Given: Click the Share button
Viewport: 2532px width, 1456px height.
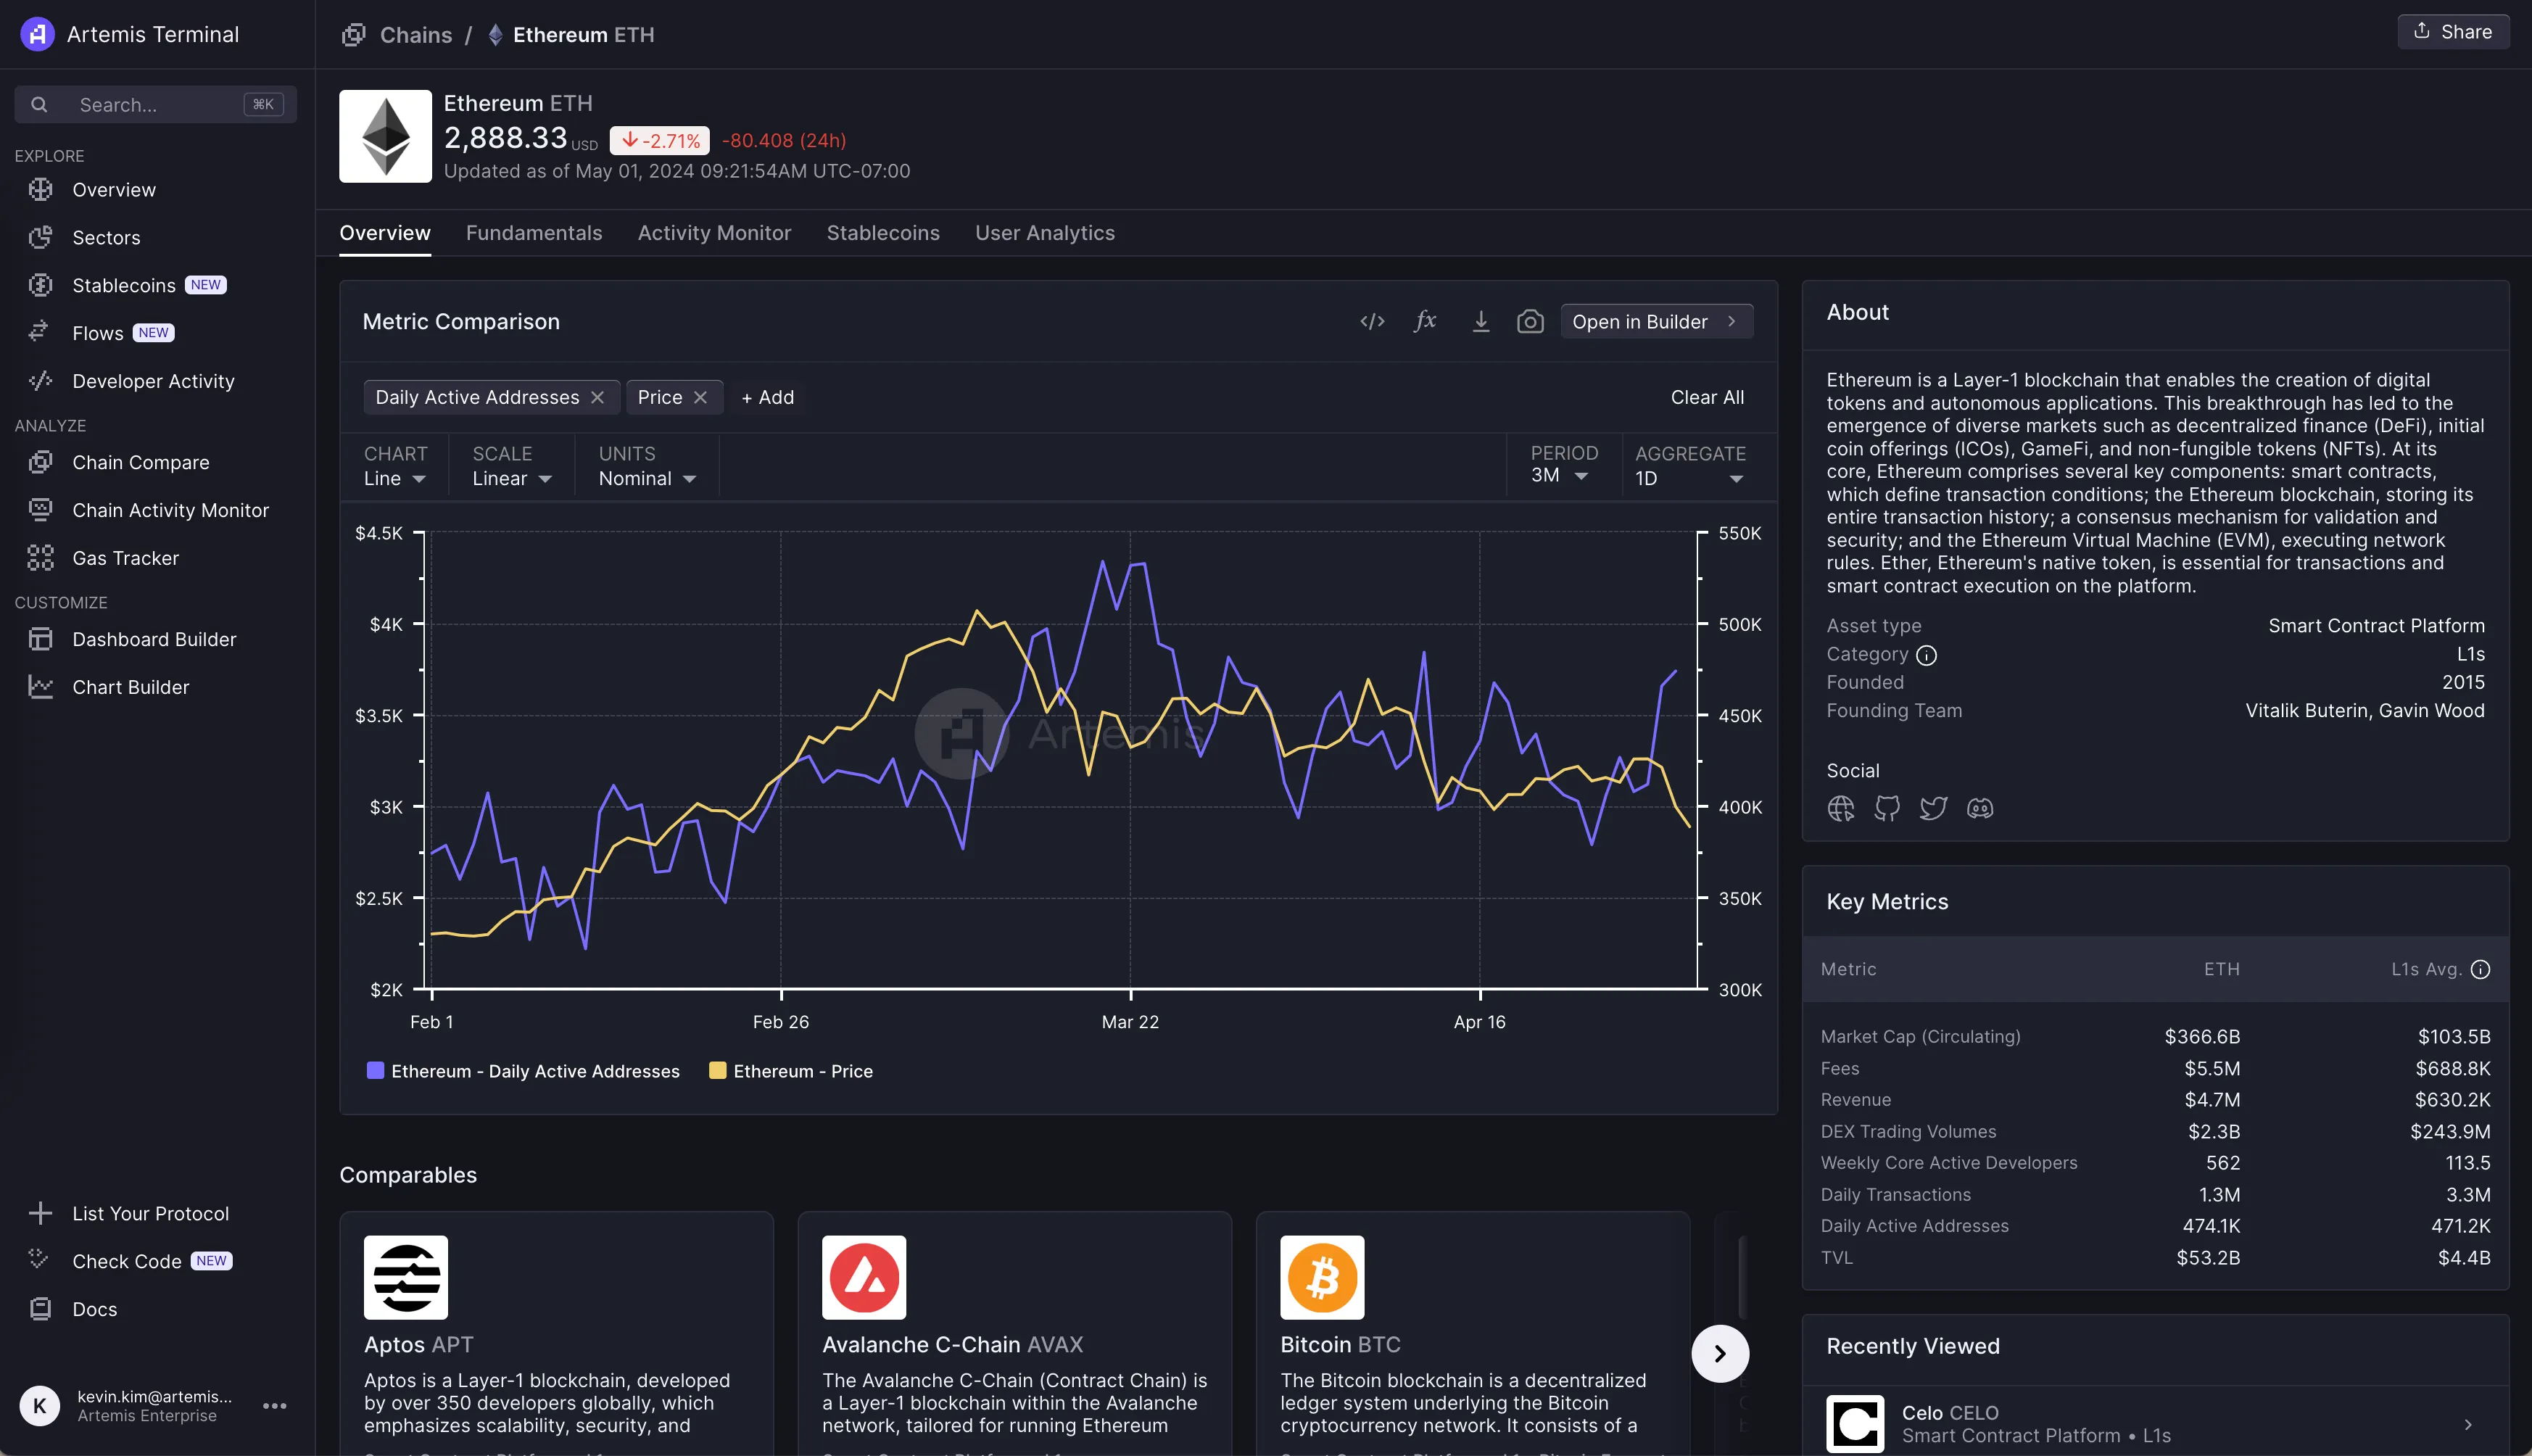Looking at the screenshot, I should [x=2453, y=32].
